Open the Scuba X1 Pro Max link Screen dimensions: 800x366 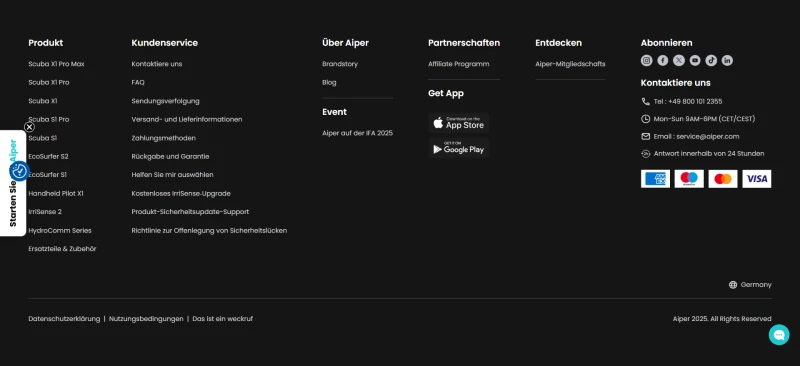click(56, 64)
